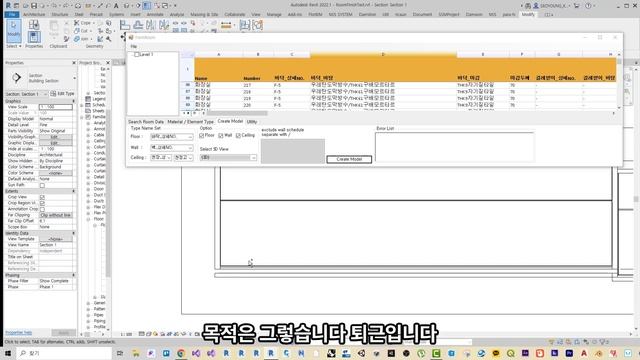Click the Task View icon in taskbar

point(120,353)
